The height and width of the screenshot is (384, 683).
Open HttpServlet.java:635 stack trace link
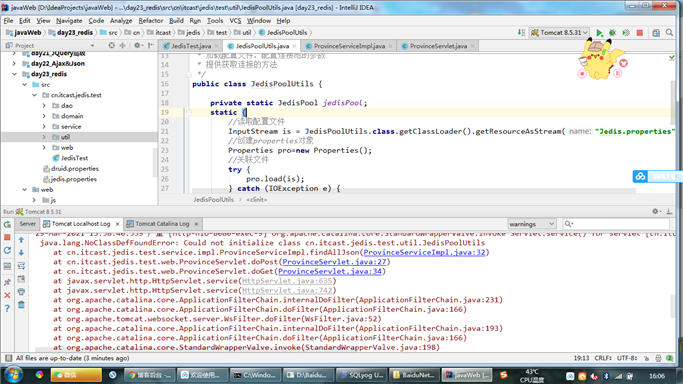tap(287, 281)
